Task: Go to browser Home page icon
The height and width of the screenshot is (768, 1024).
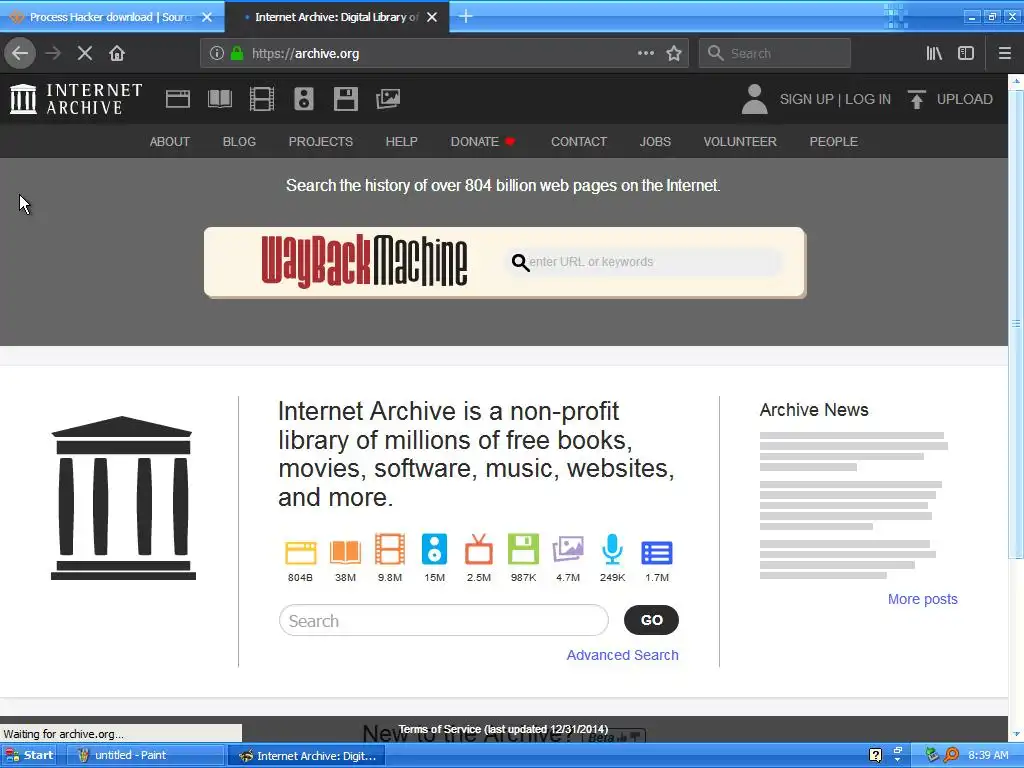Action: click(x=117, y=53)
